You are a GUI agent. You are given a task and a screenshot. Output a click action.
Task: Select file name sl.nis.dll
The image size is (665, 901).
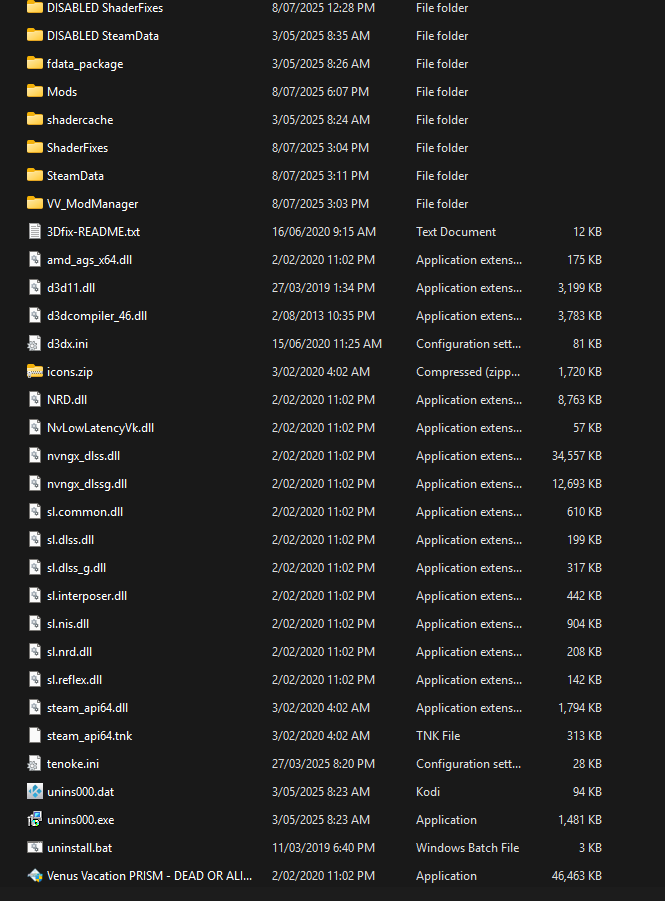pyautogui.click(x=68, y=623)
